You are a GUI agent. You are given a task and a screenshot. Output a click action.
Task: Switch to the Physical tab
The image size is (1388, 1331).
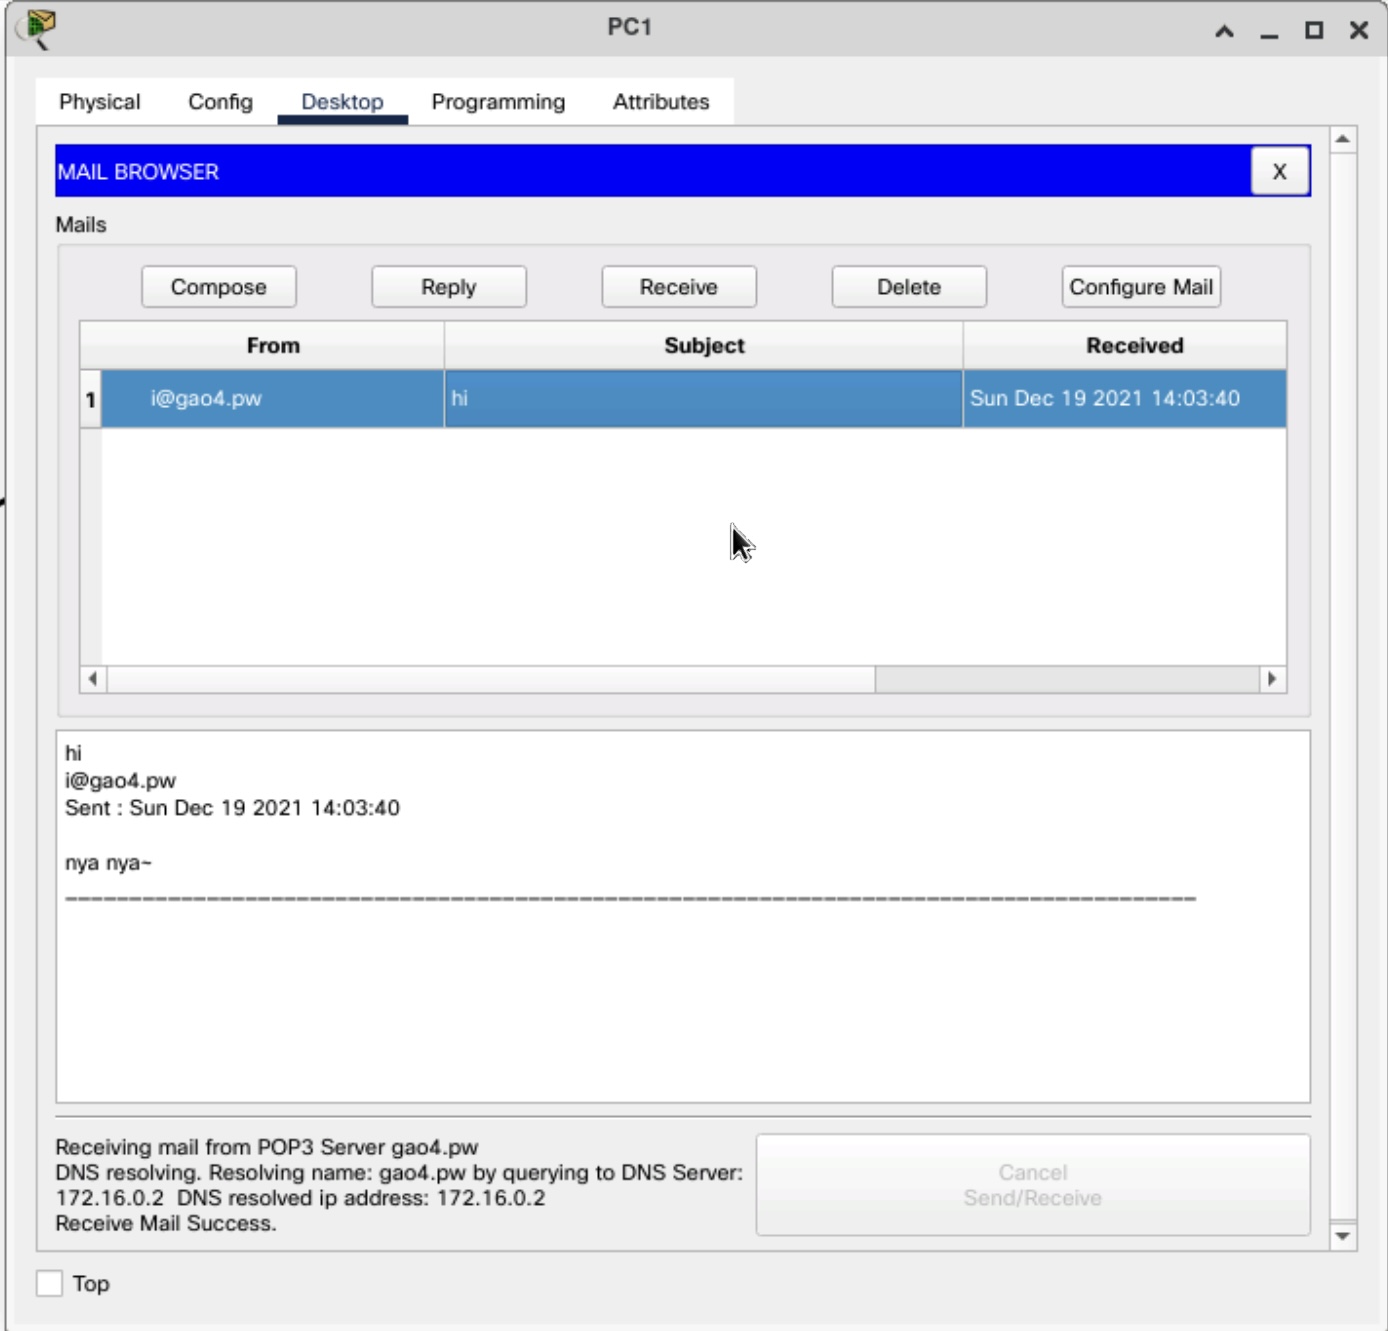pyautogui.click(x=99, y=102)
